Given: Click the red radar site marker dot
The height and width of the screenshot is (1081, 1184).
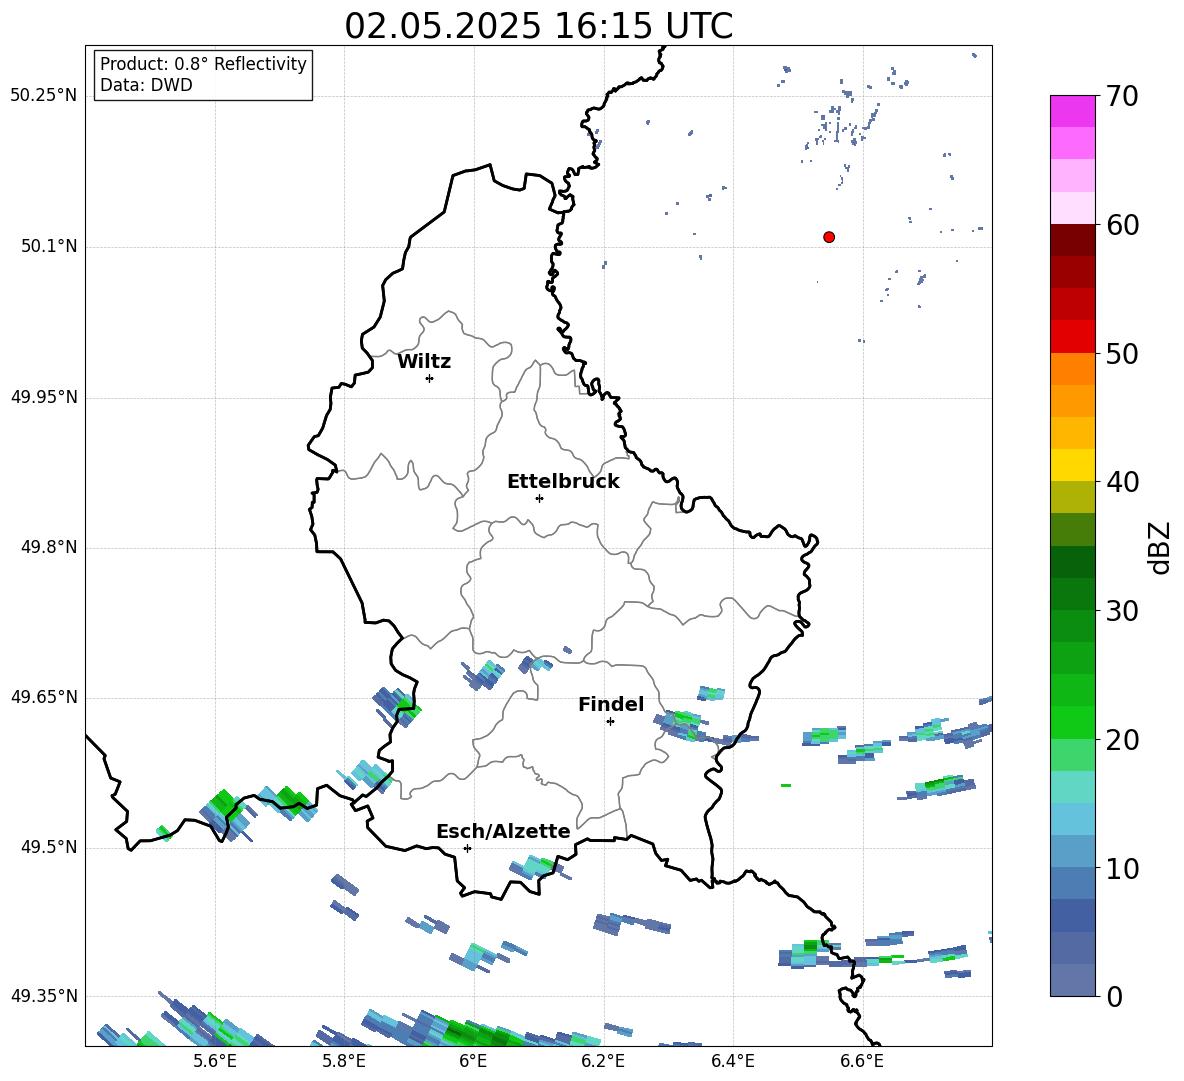Looking at the screenshot, I should point(829,237).
